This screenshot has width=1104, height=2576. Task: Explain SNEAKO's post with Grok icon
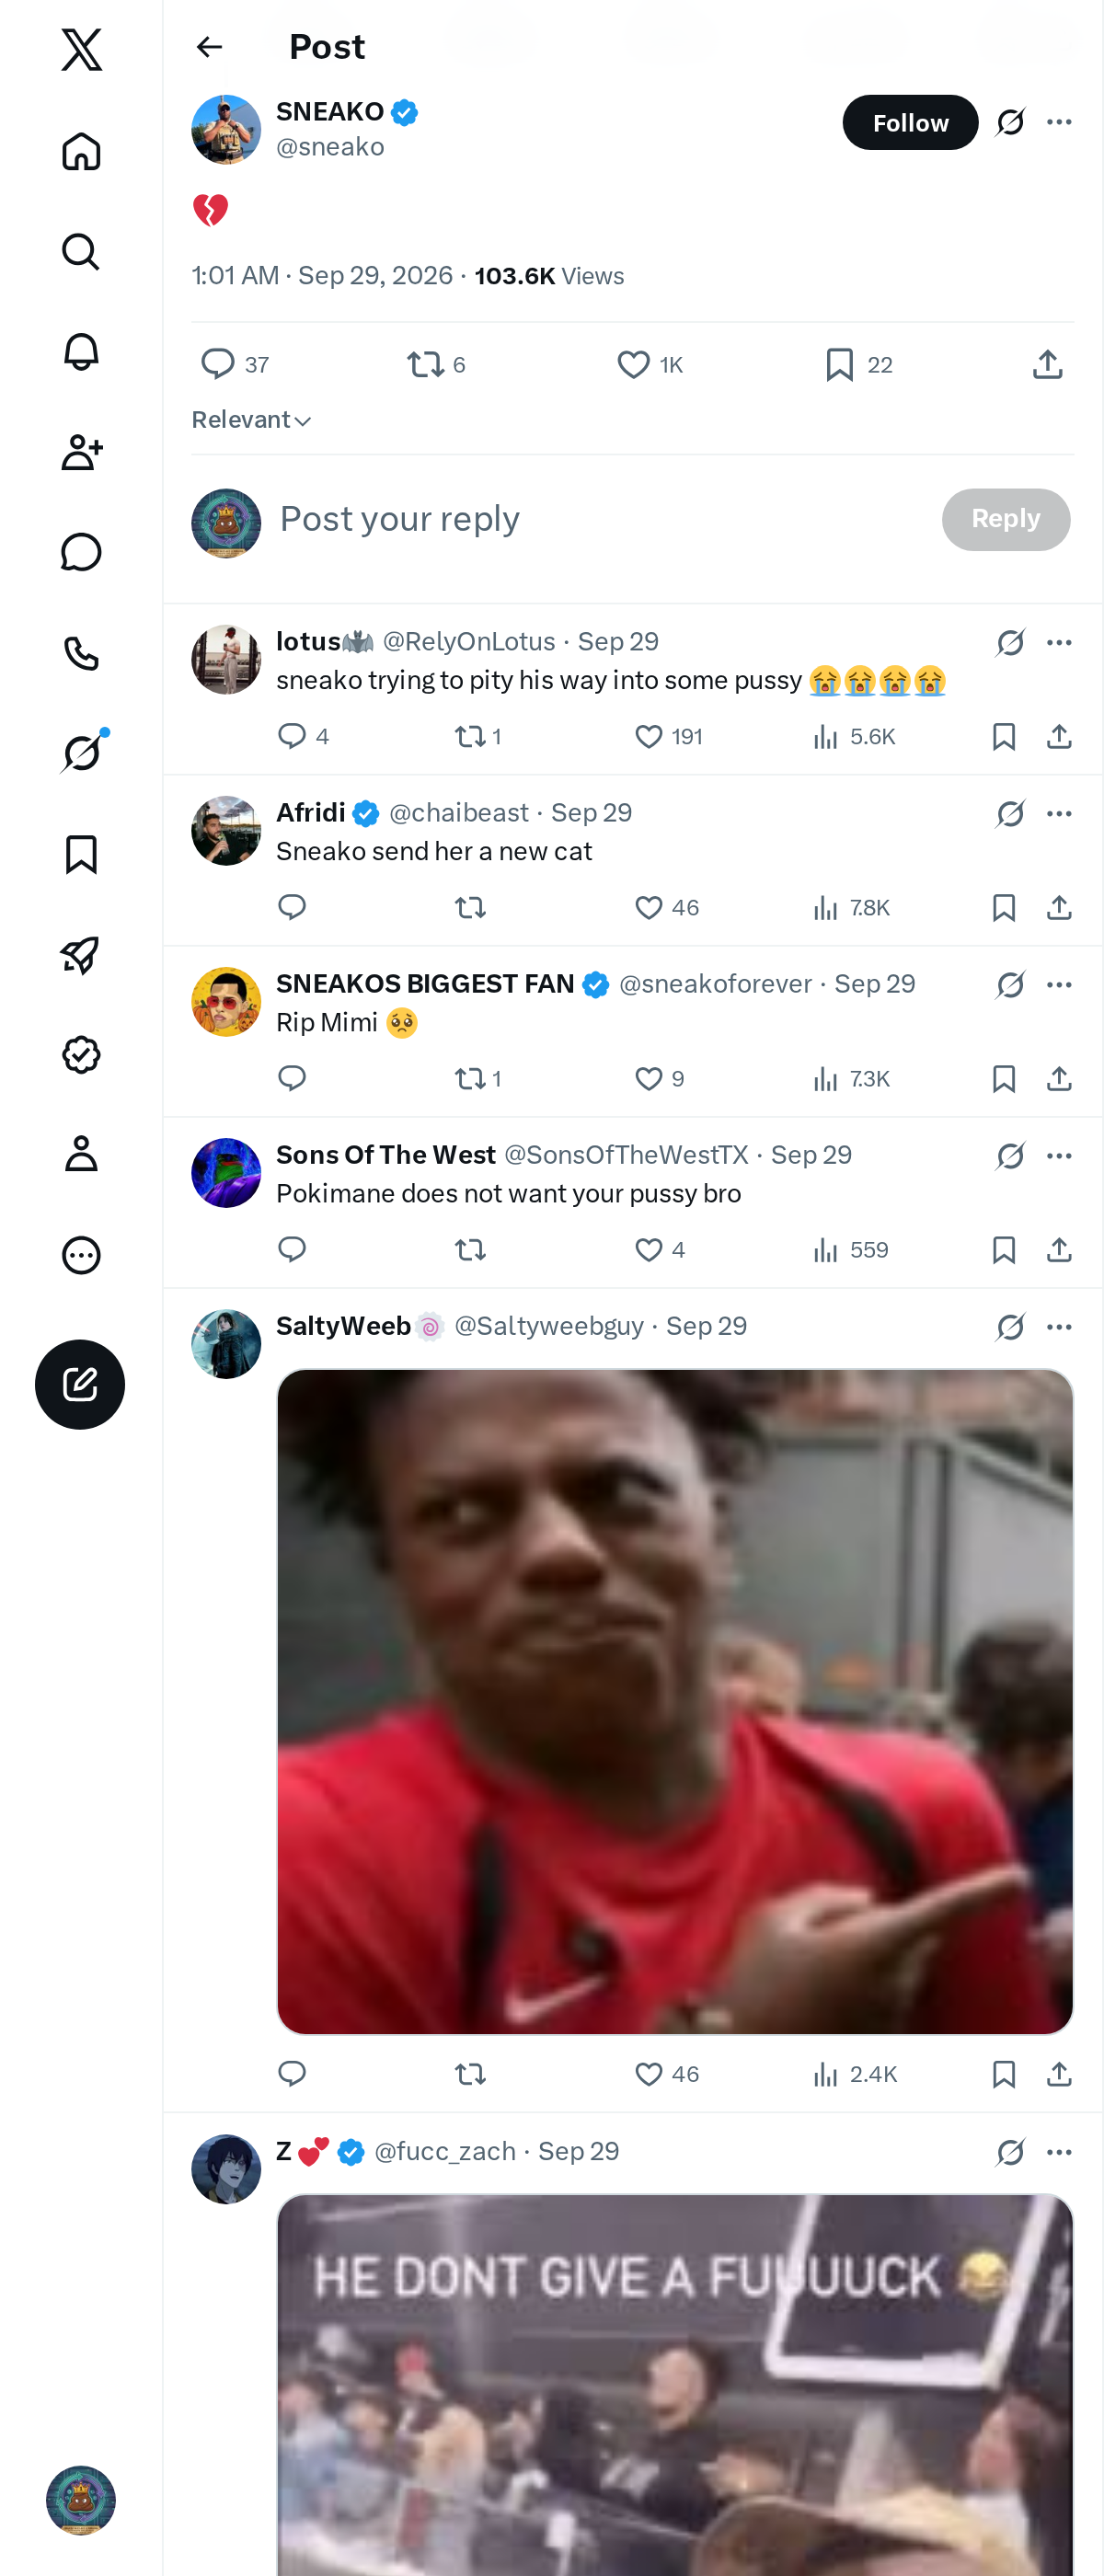coord(1010,122)
